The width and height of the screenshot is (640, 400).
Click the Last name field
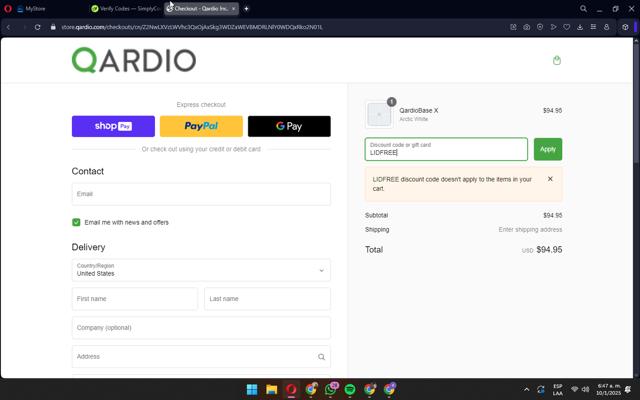(267, 299)
